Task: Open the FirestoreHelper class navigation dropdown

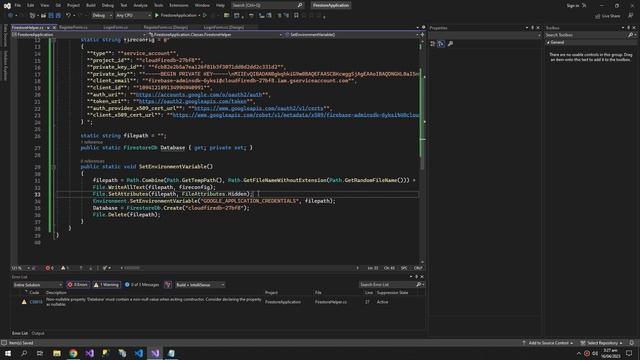Action: (216, 35)
